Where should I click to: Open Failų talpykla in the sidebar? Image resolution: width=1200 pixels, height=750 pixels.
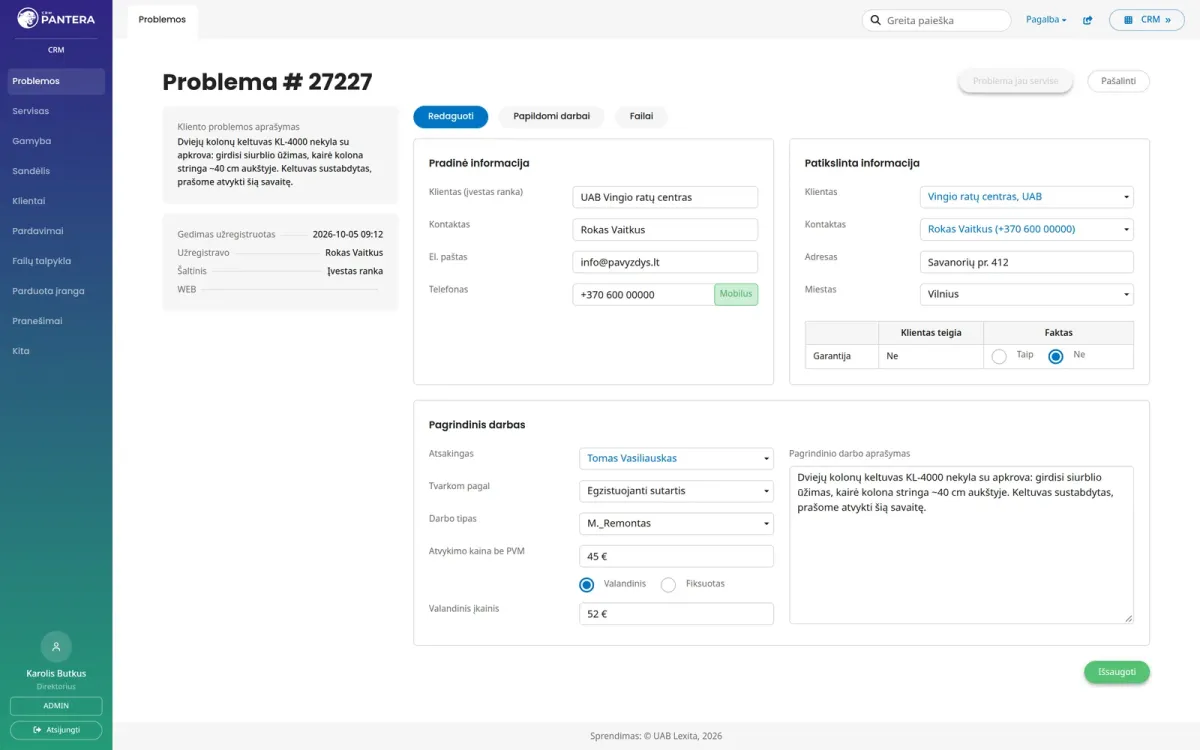tap(56, 261)
